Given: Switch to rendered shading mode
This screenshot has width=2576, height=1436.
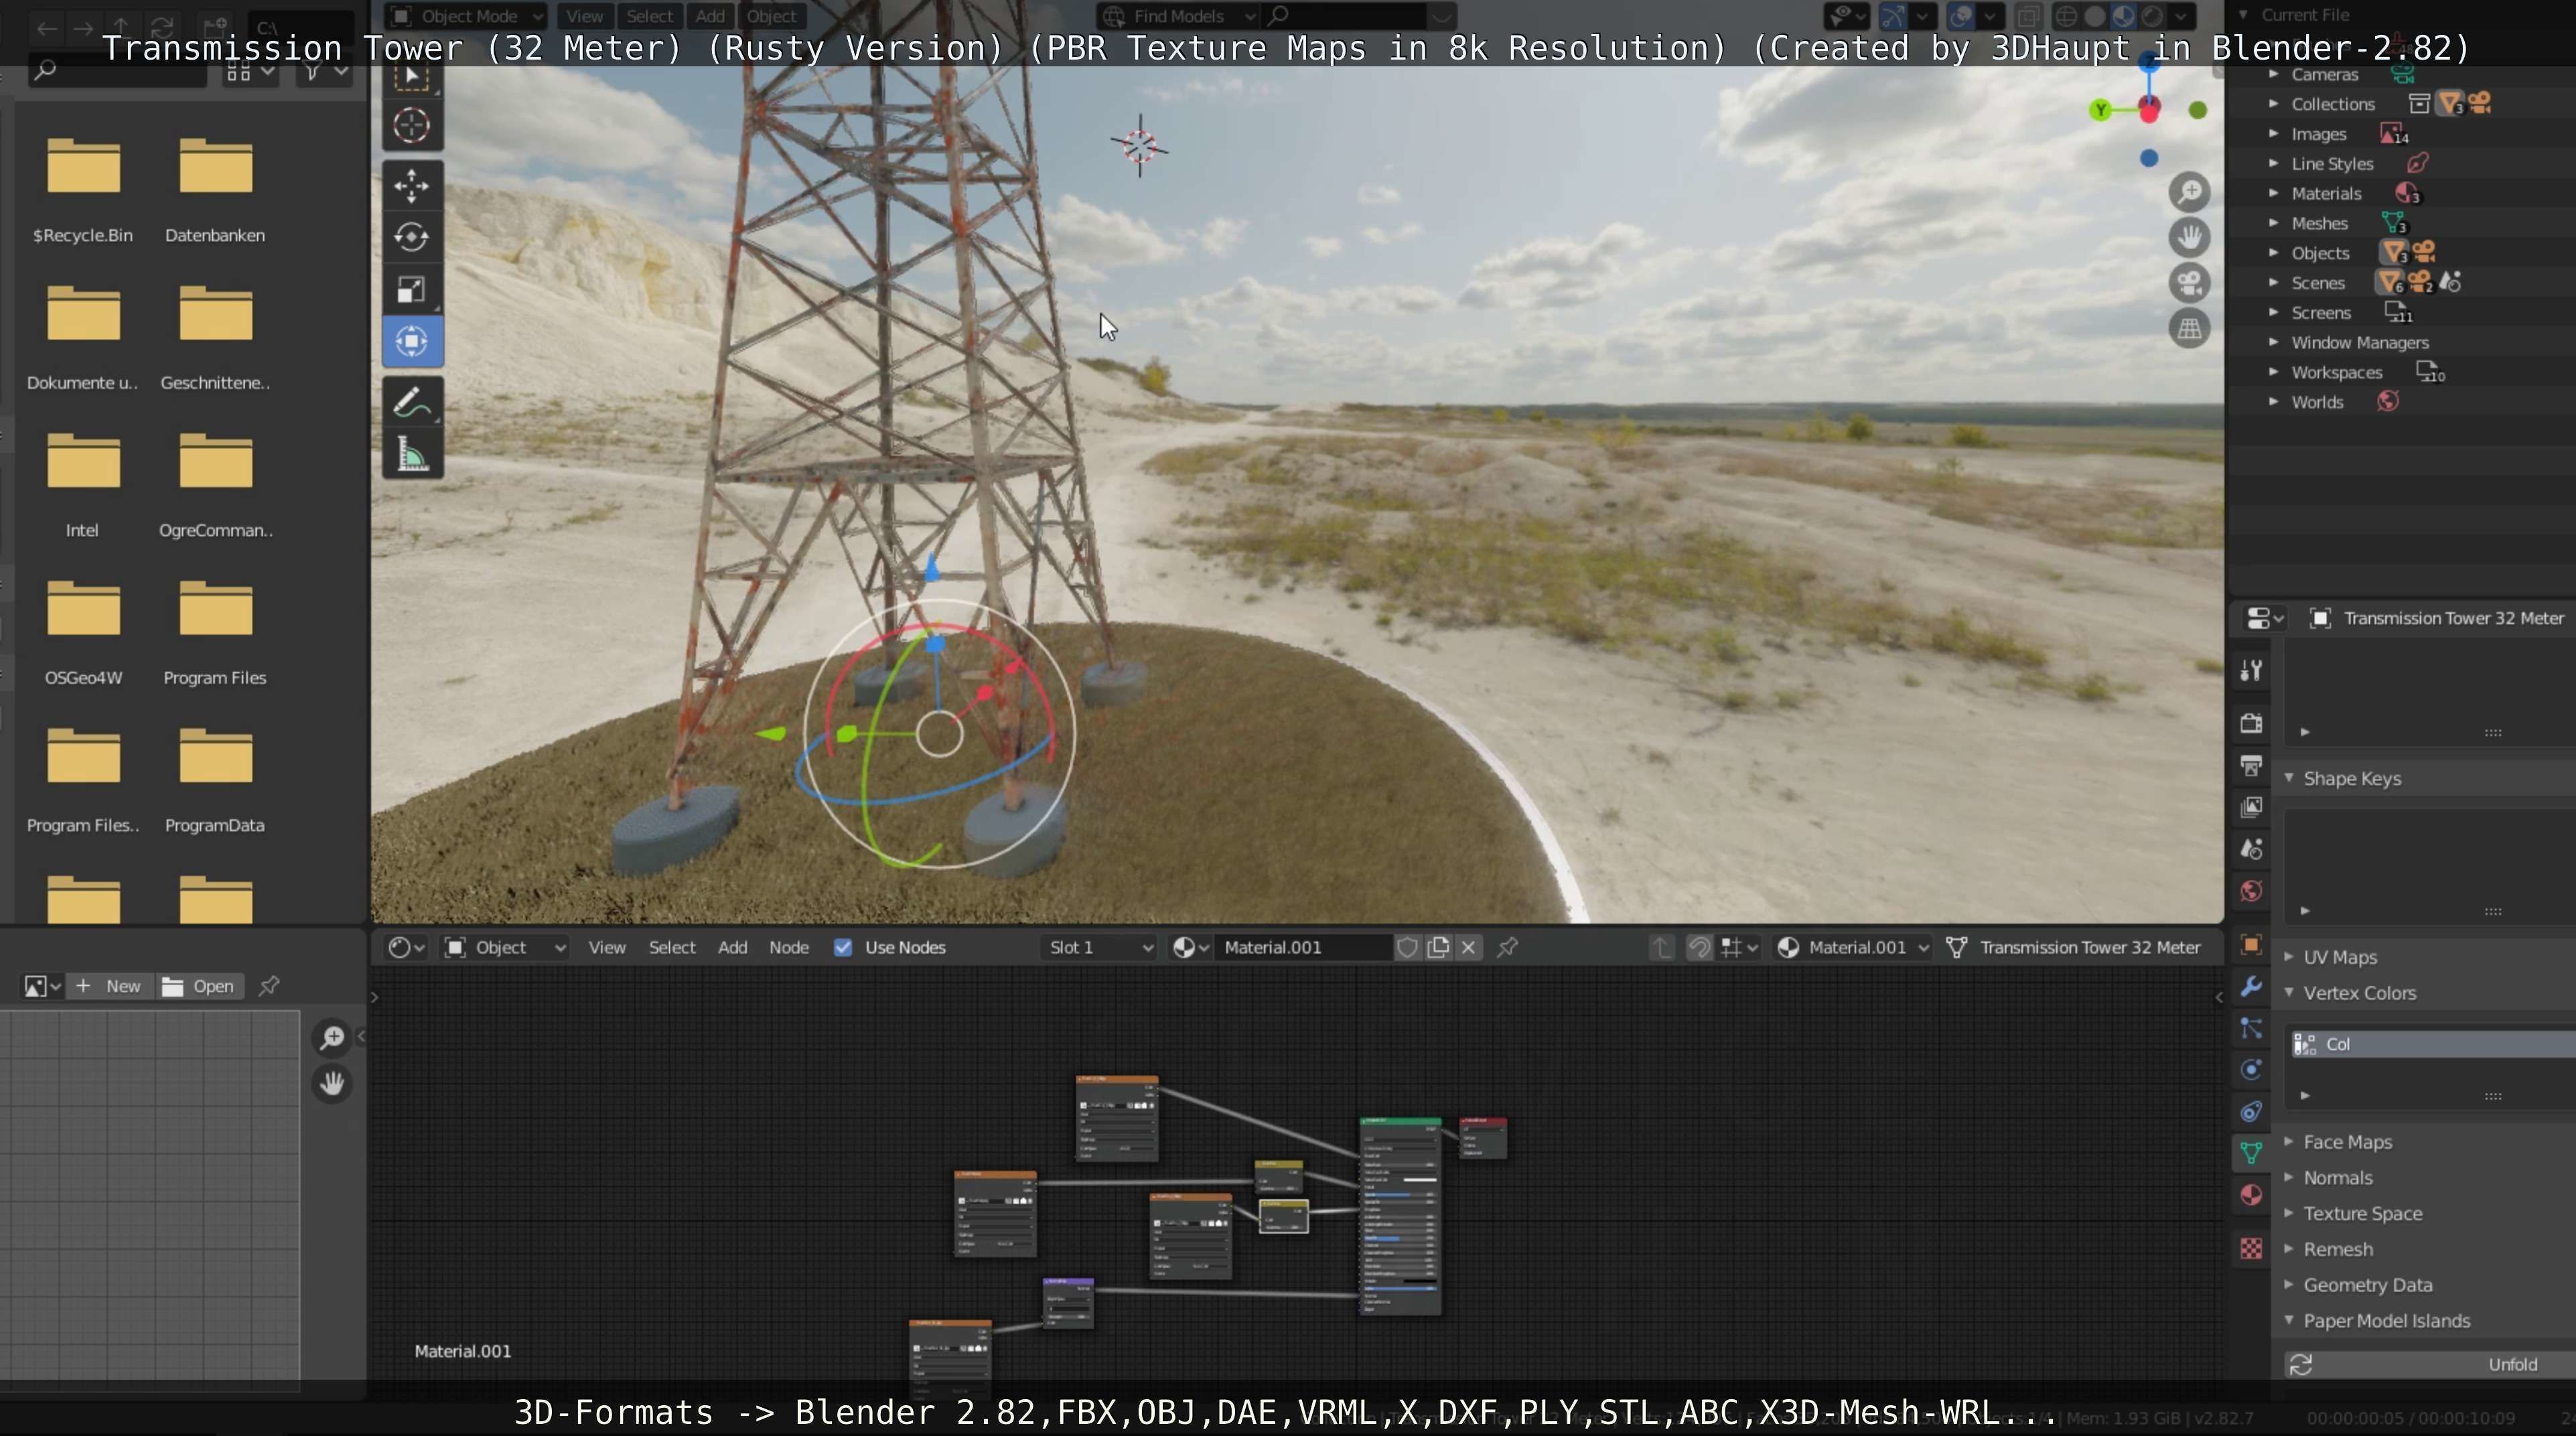Looking at the screenshot, I should pyautogui.click(x=2152, y=16).
